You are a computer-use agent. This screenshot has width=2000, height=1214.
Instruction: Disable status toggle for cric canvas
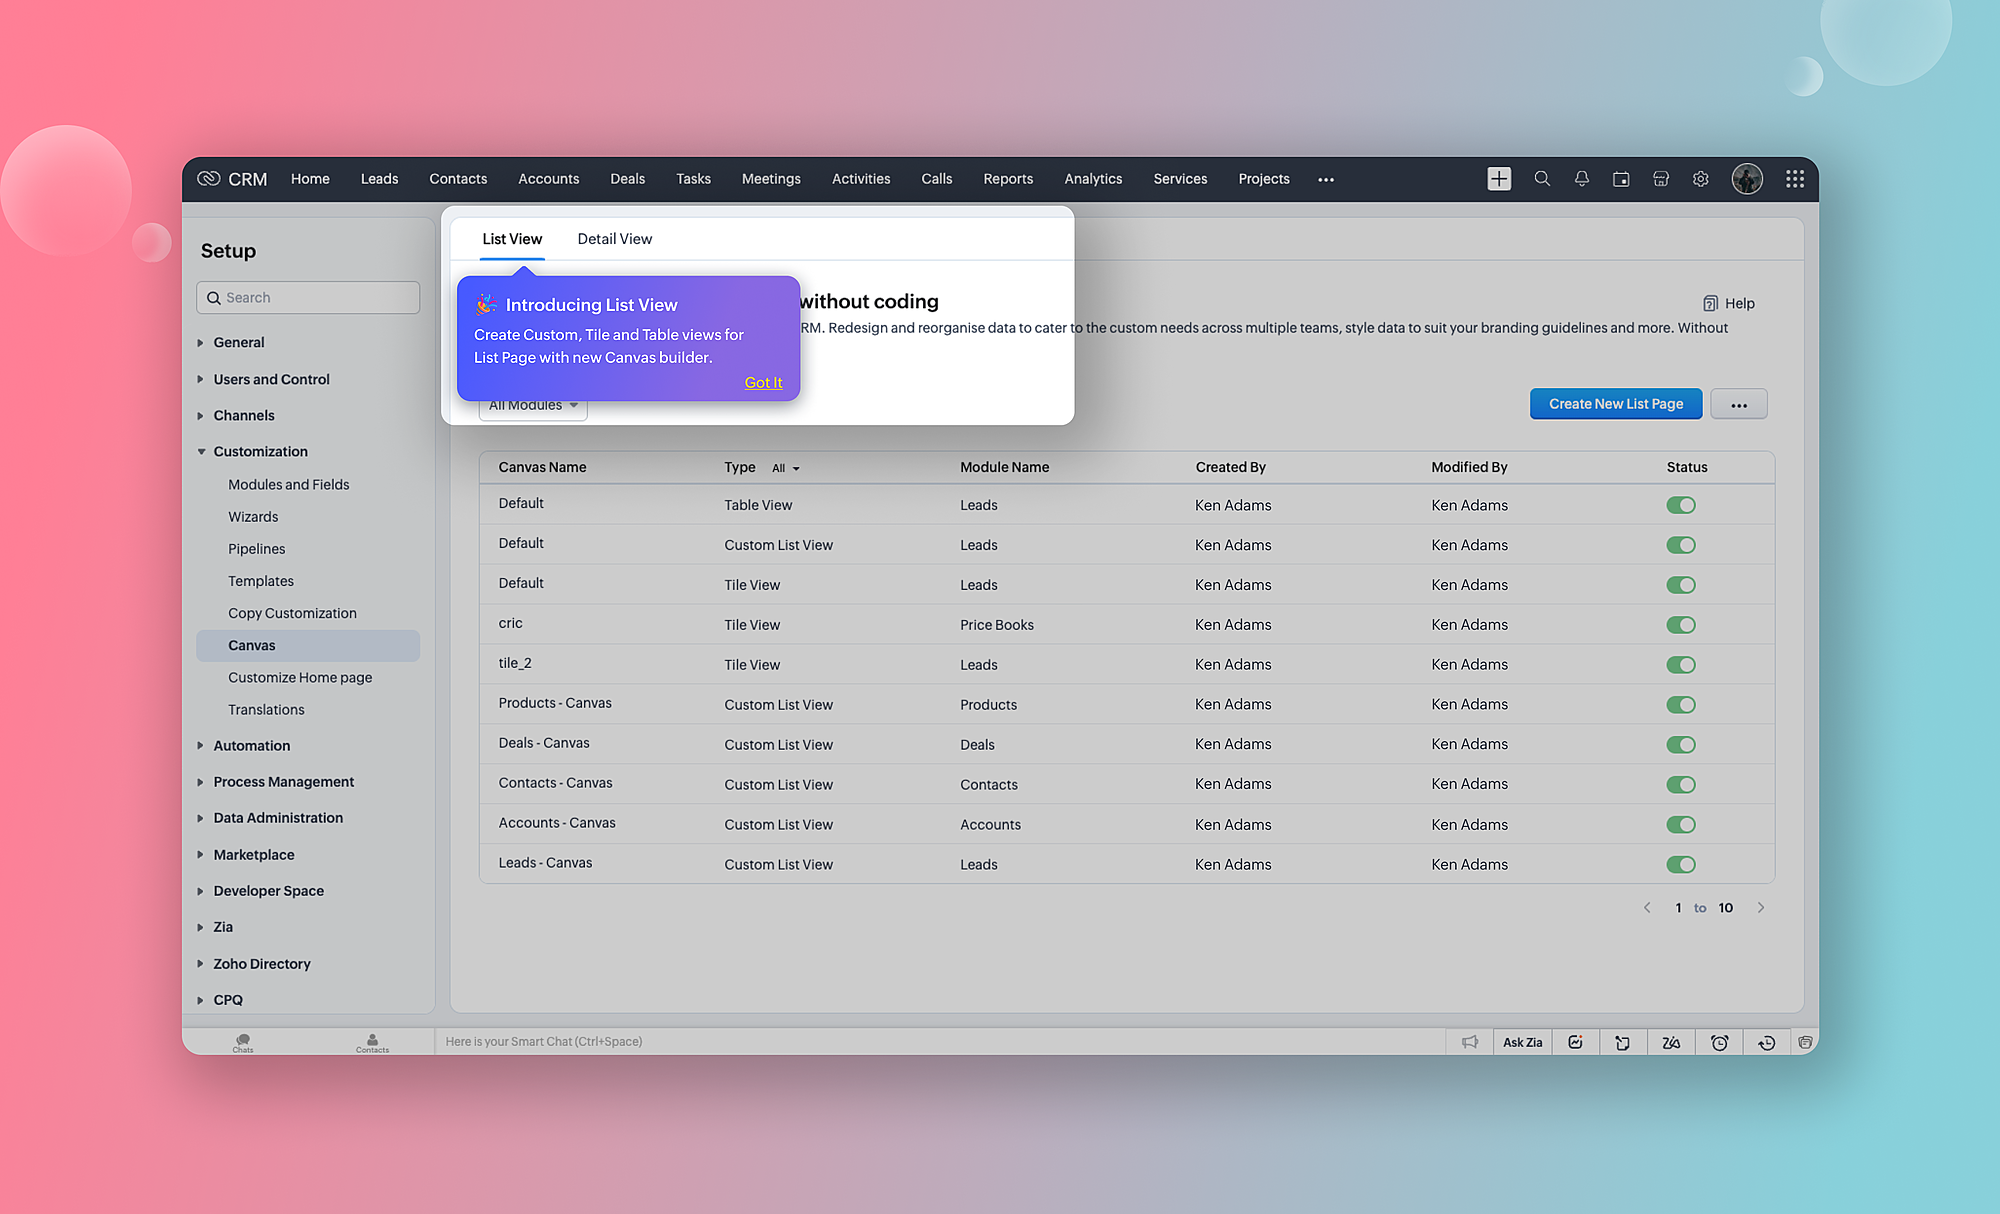(1680, 625)
